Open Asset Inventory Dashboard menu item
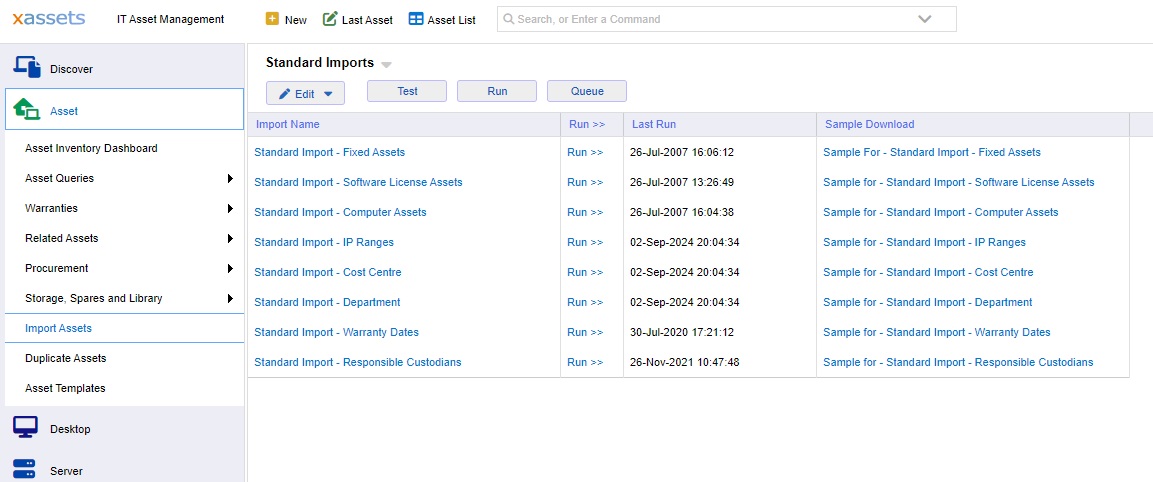The image size is (1153, 482). point(91,148)
